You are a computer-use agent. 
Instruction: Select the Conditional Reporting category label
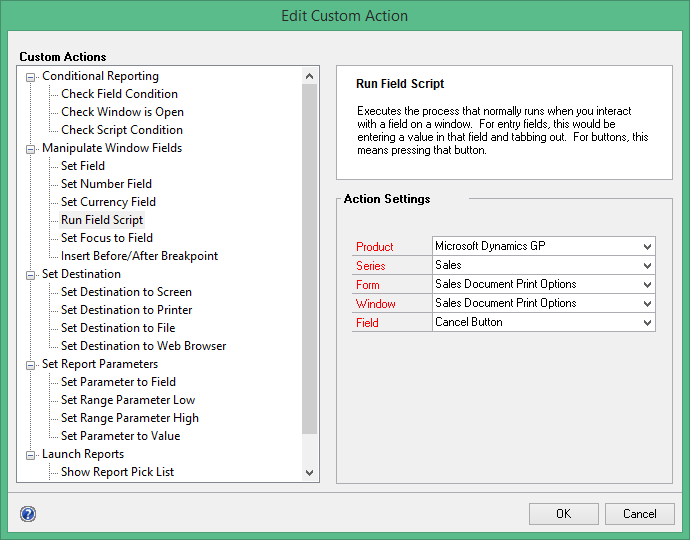[100, 76]
